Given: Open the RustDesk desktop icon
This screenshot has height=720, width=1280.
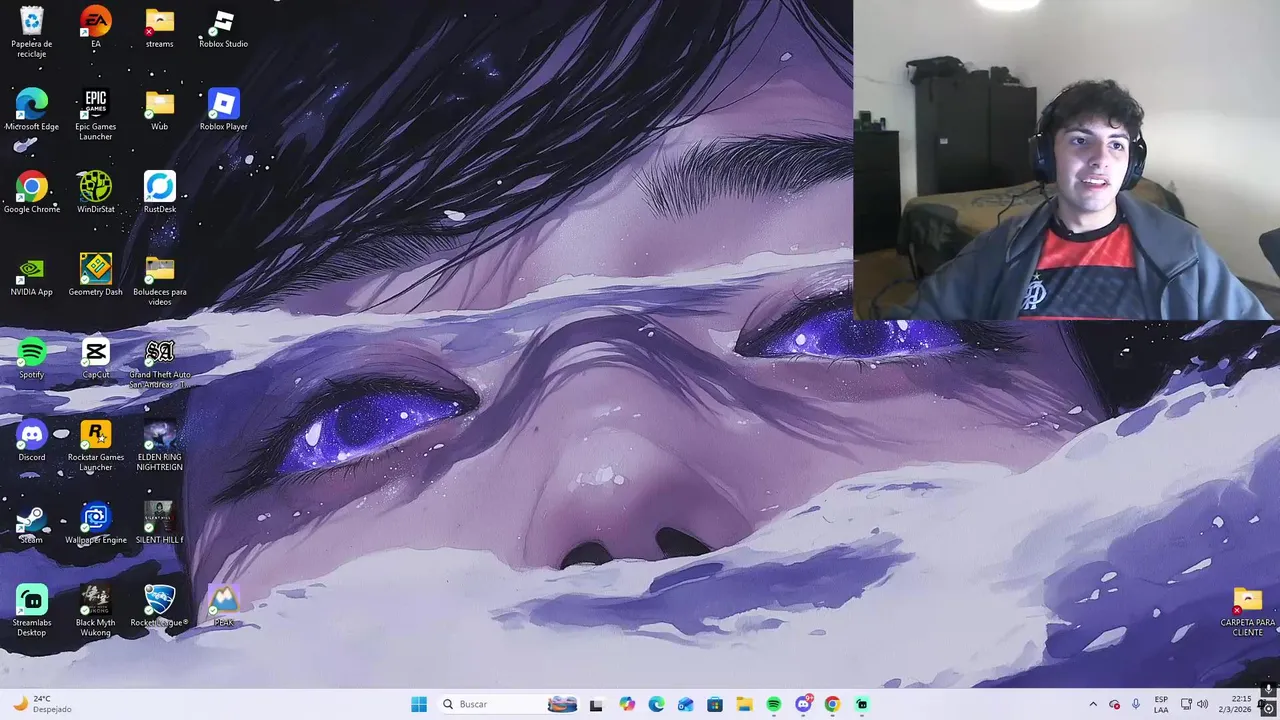Looking at the screenshot, I should coord(160,193).
